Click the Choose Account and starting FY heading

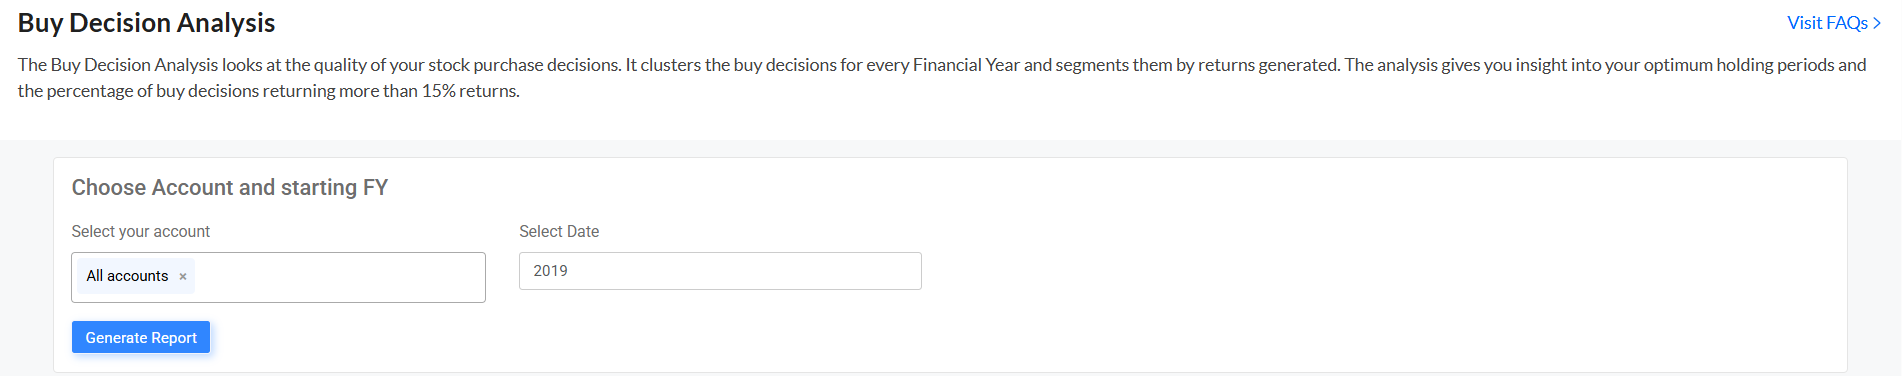point(230,187)
